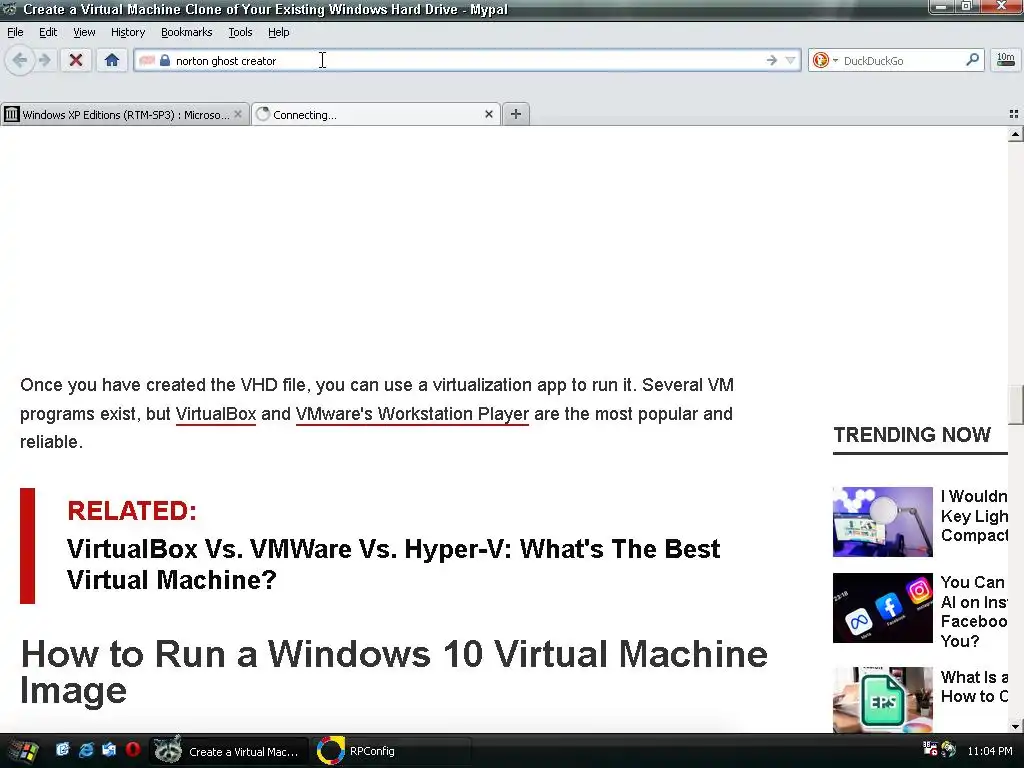The image size is (1024, 768).
Task: Open the History menu
Action: [x=128, y=32]
